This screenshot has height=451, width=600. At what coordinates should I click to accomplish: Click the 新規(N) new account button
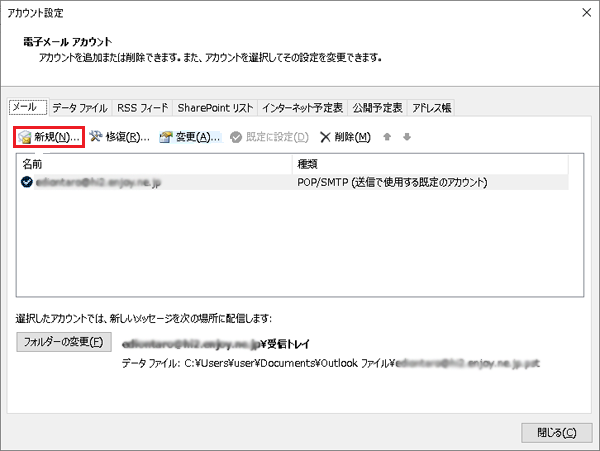point(49,137)
